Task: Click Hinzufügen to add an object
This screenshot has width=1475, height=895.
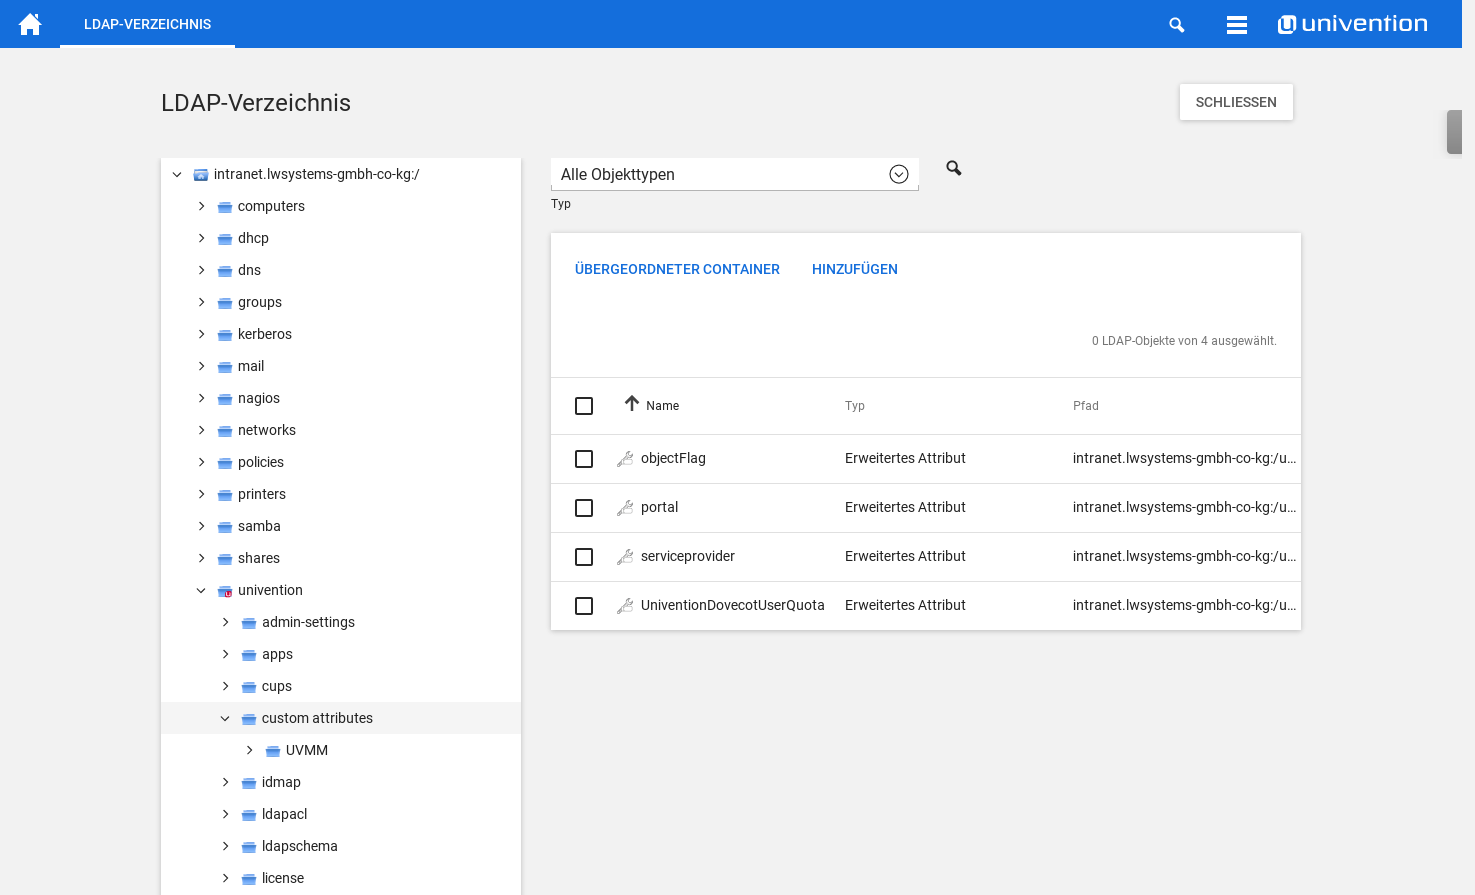Action: [x=854, y=269]
